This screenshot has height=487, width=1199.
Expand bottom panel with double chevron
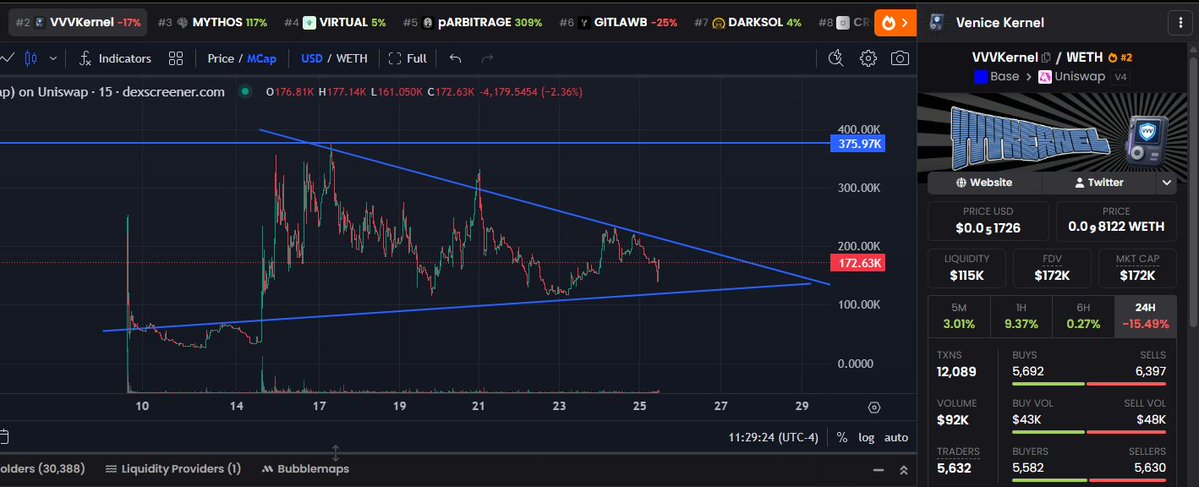click(903, 469)
